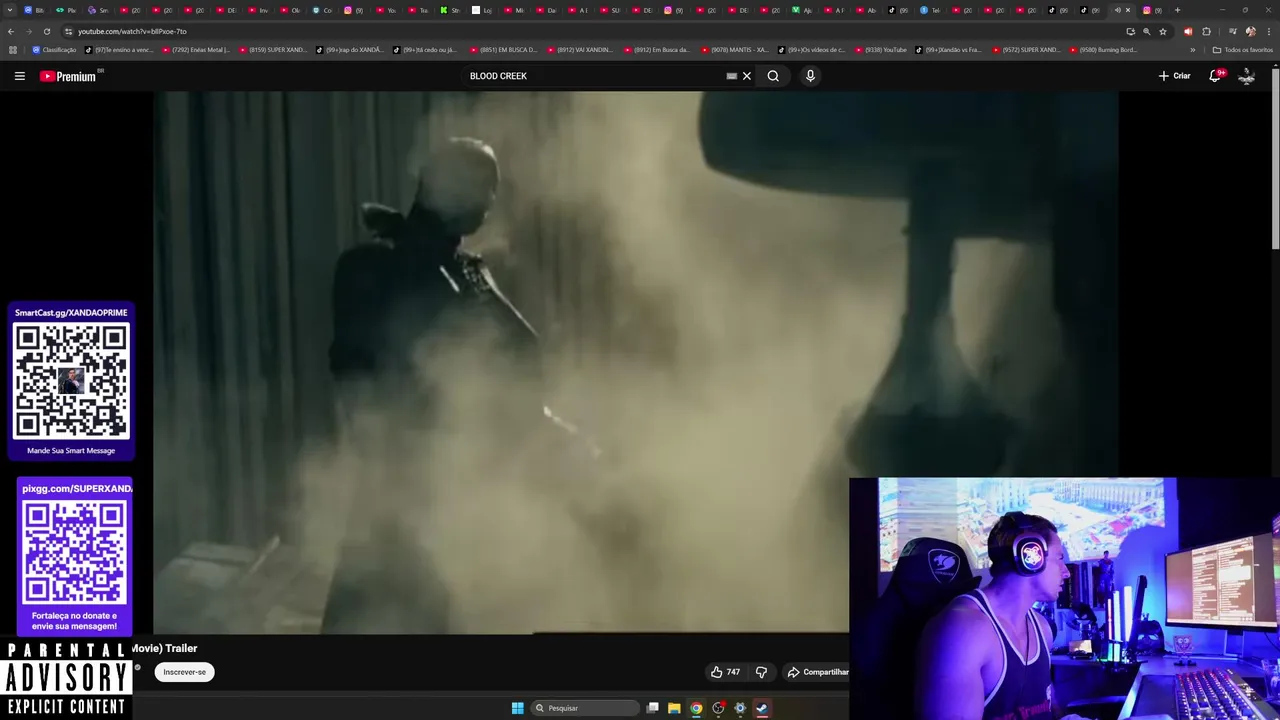This screenshot has width=1280, height=720.
Task: Switch to the Instagram (9) tab at far right
Action: coord(1152,10)
